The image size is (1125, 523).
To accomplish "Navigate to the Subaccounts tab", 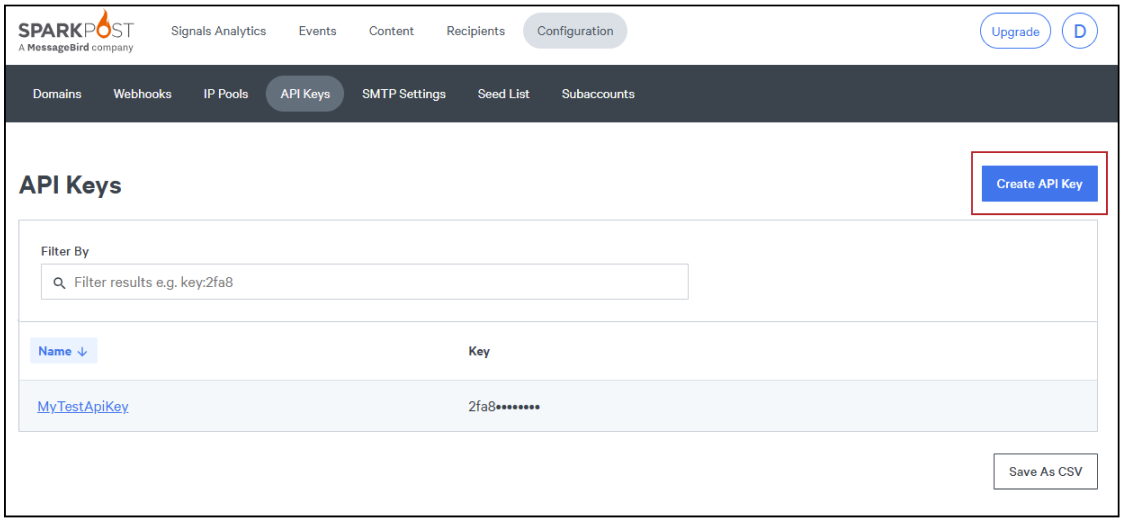I will click(598, 94).
